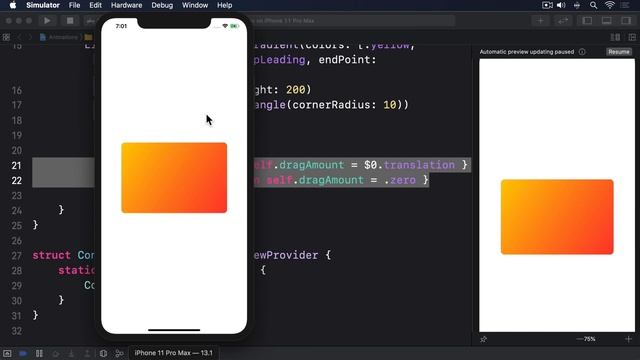The image size is (640, 360).
Task: Click the 7:01 time in simulator status bar
Action: pyautogui.click(x=121, y=26)
